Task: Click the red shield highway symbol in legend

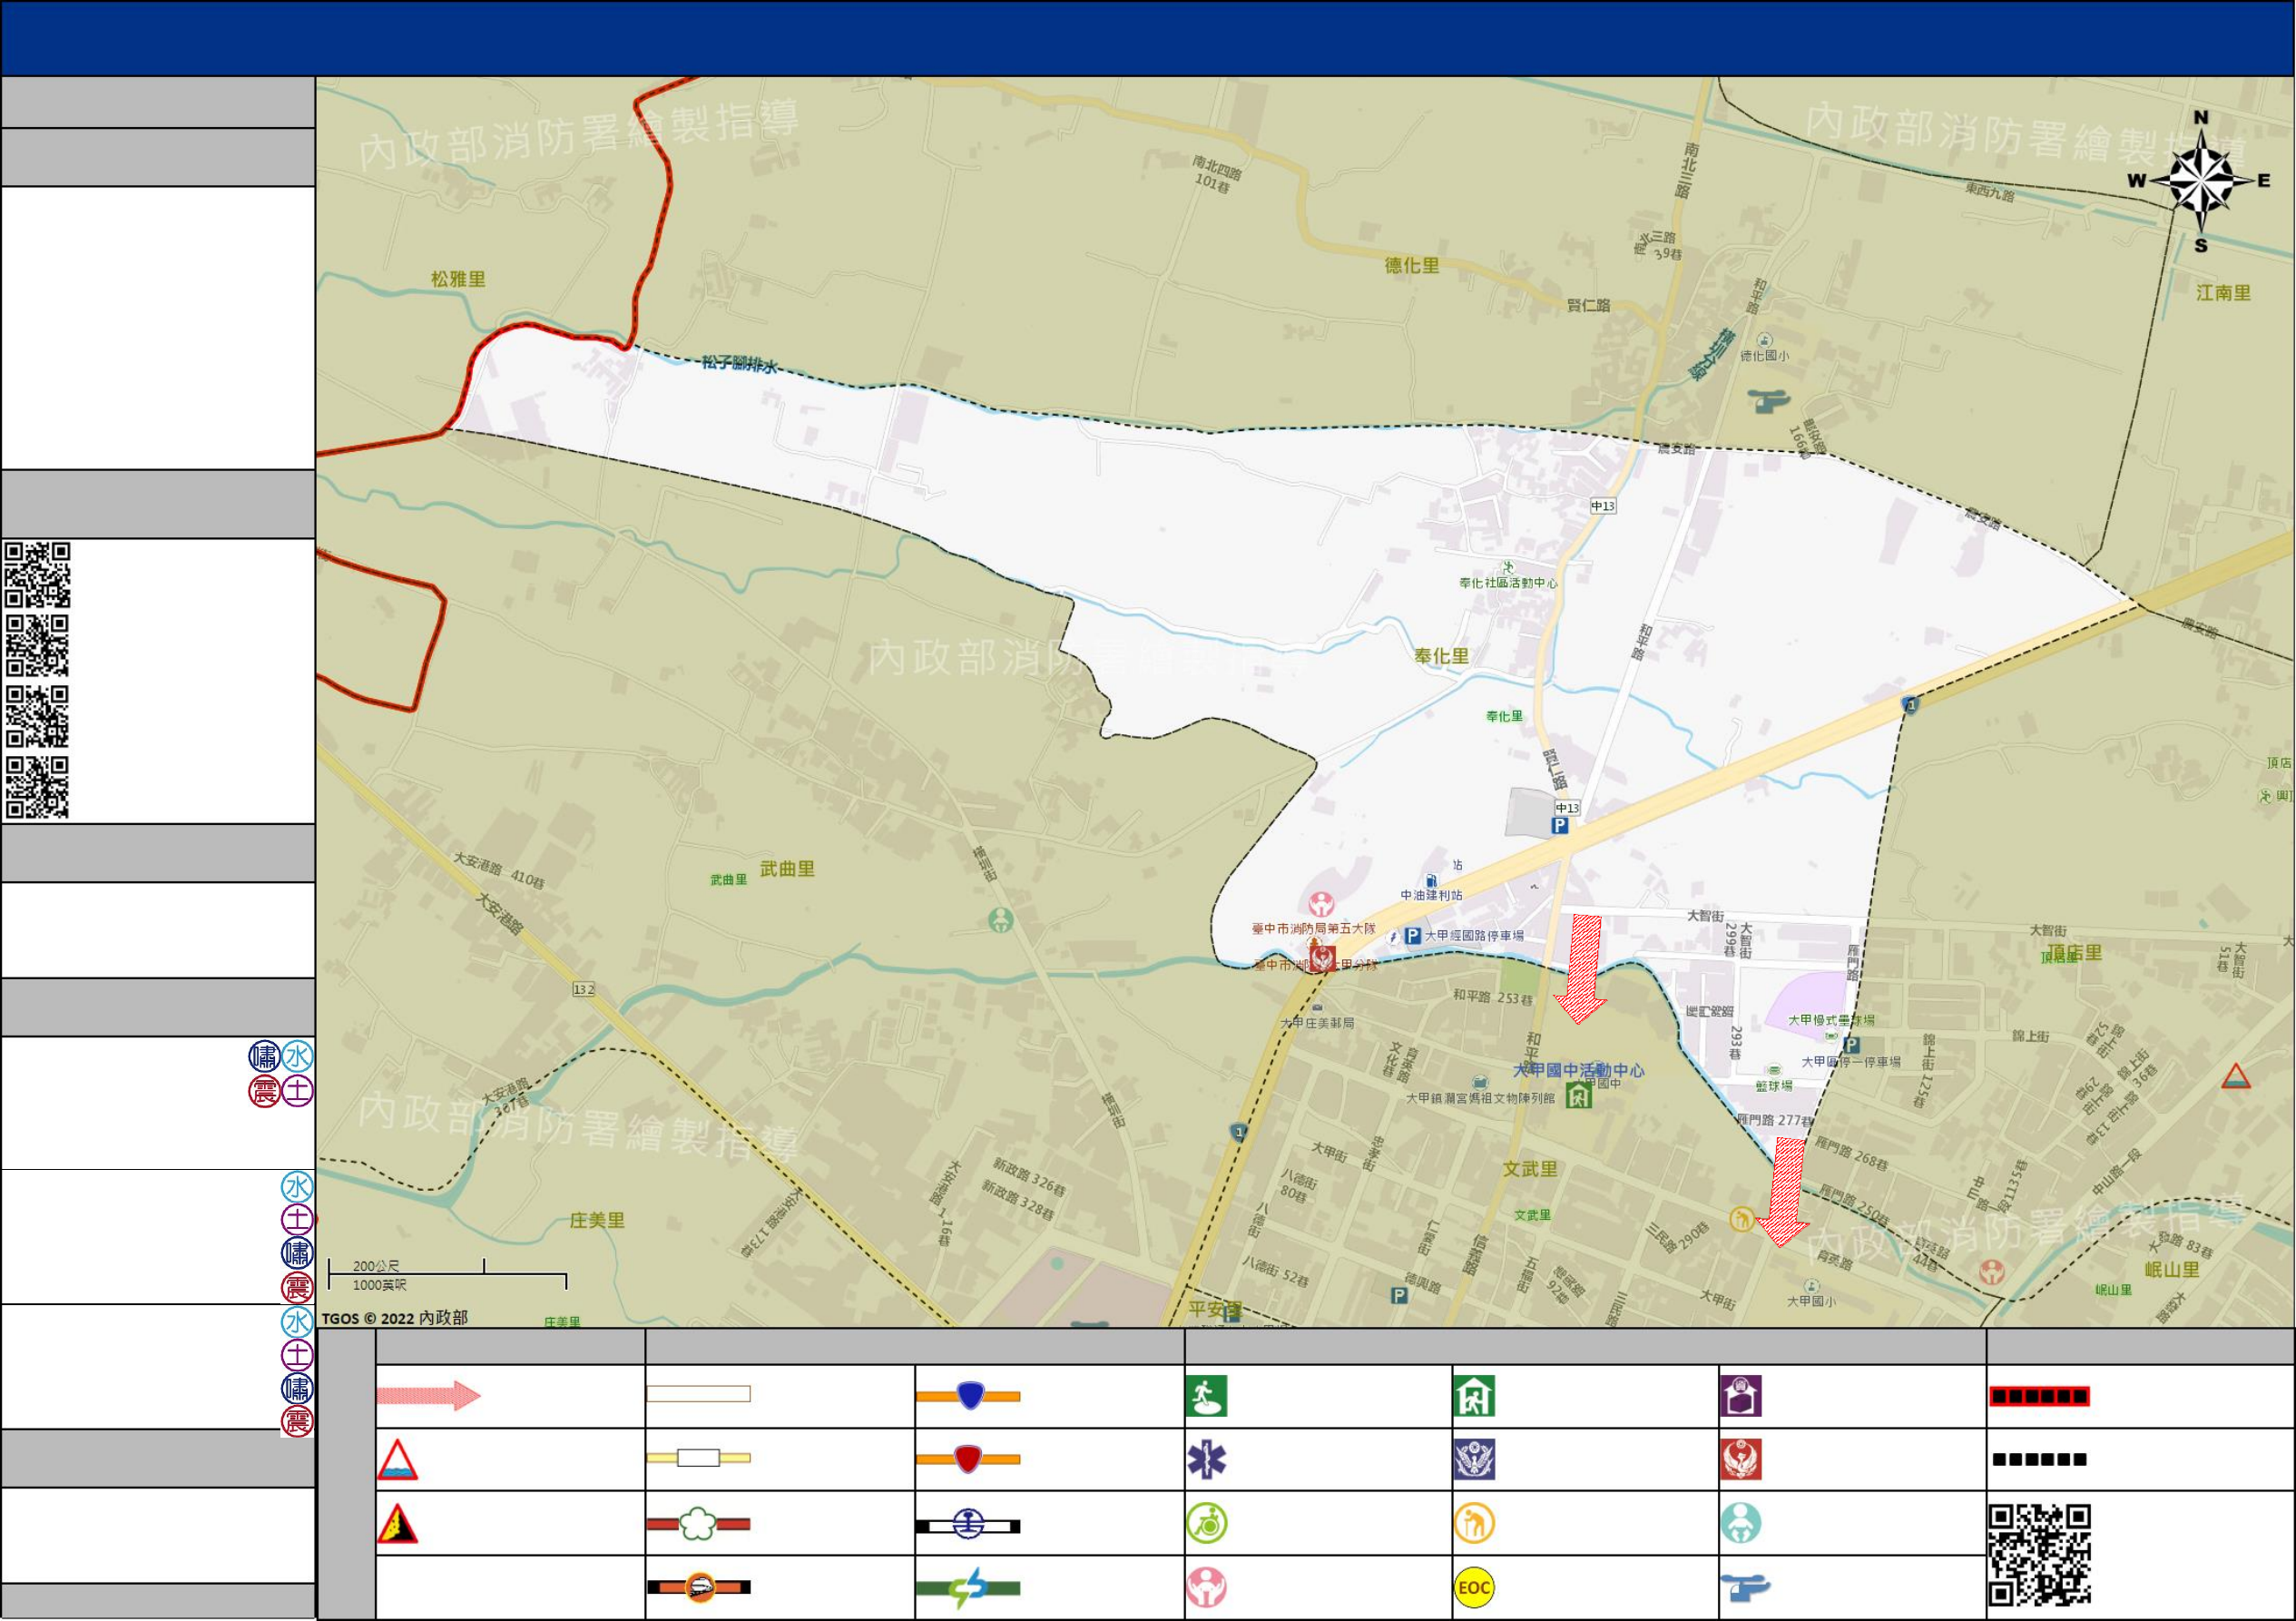Action: [969, 1460]
